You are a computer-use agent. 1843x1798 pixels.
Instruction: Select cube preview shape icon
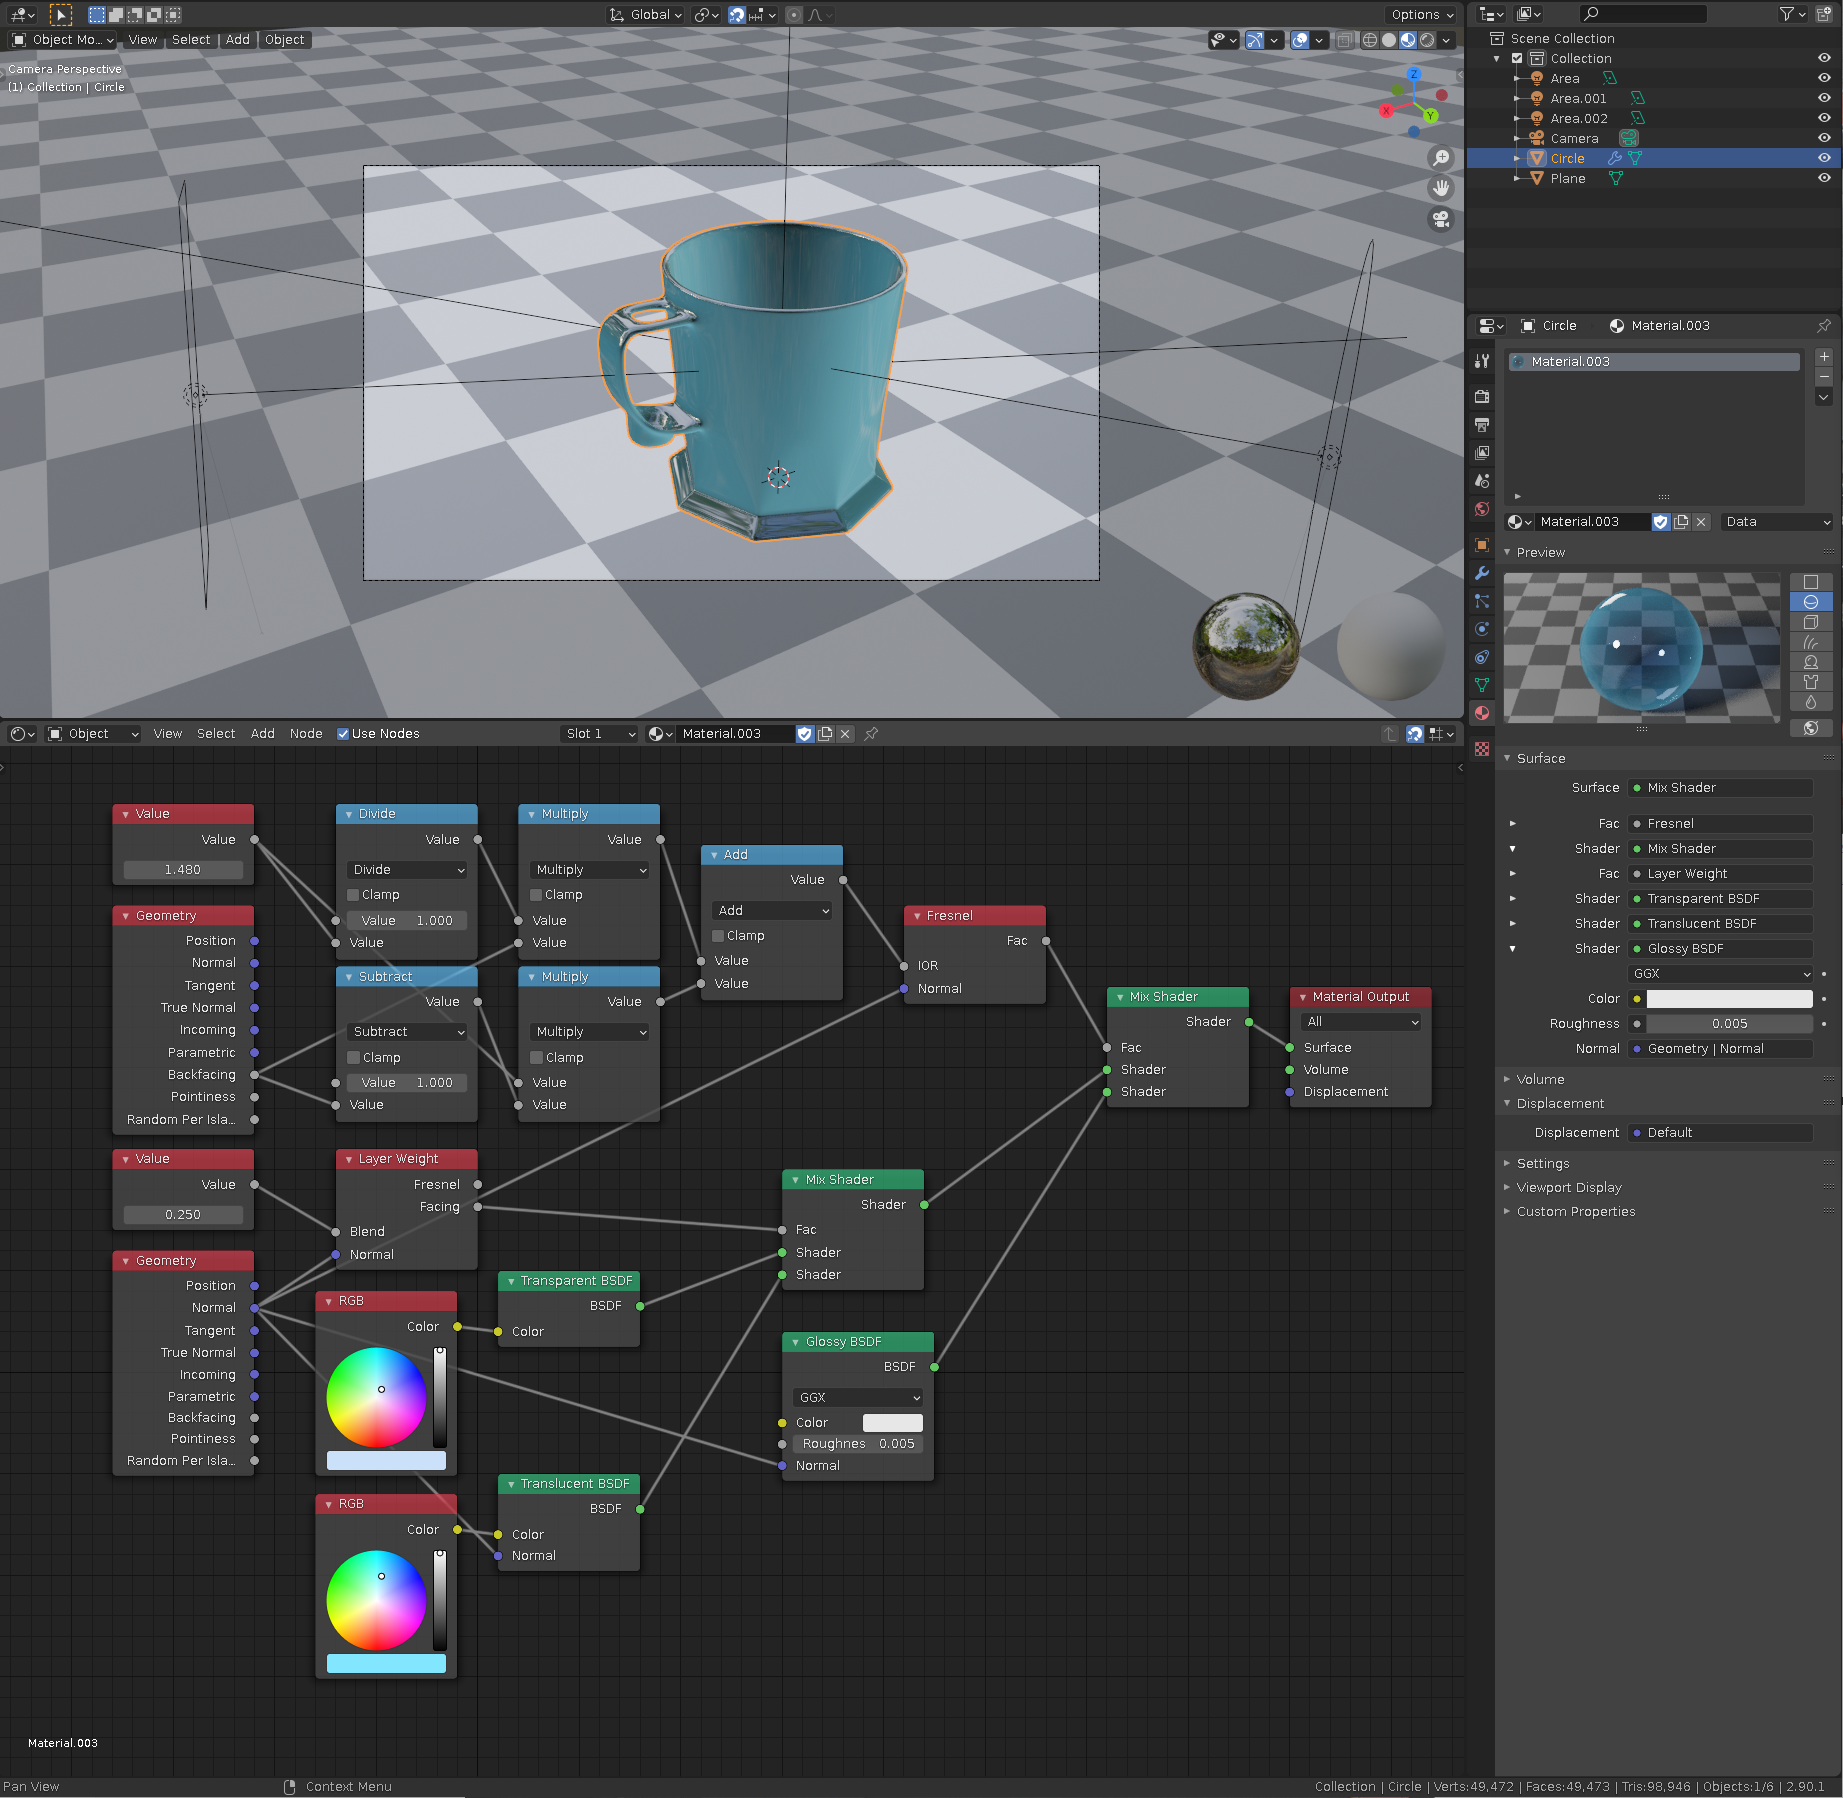(x=1810, y=622)
